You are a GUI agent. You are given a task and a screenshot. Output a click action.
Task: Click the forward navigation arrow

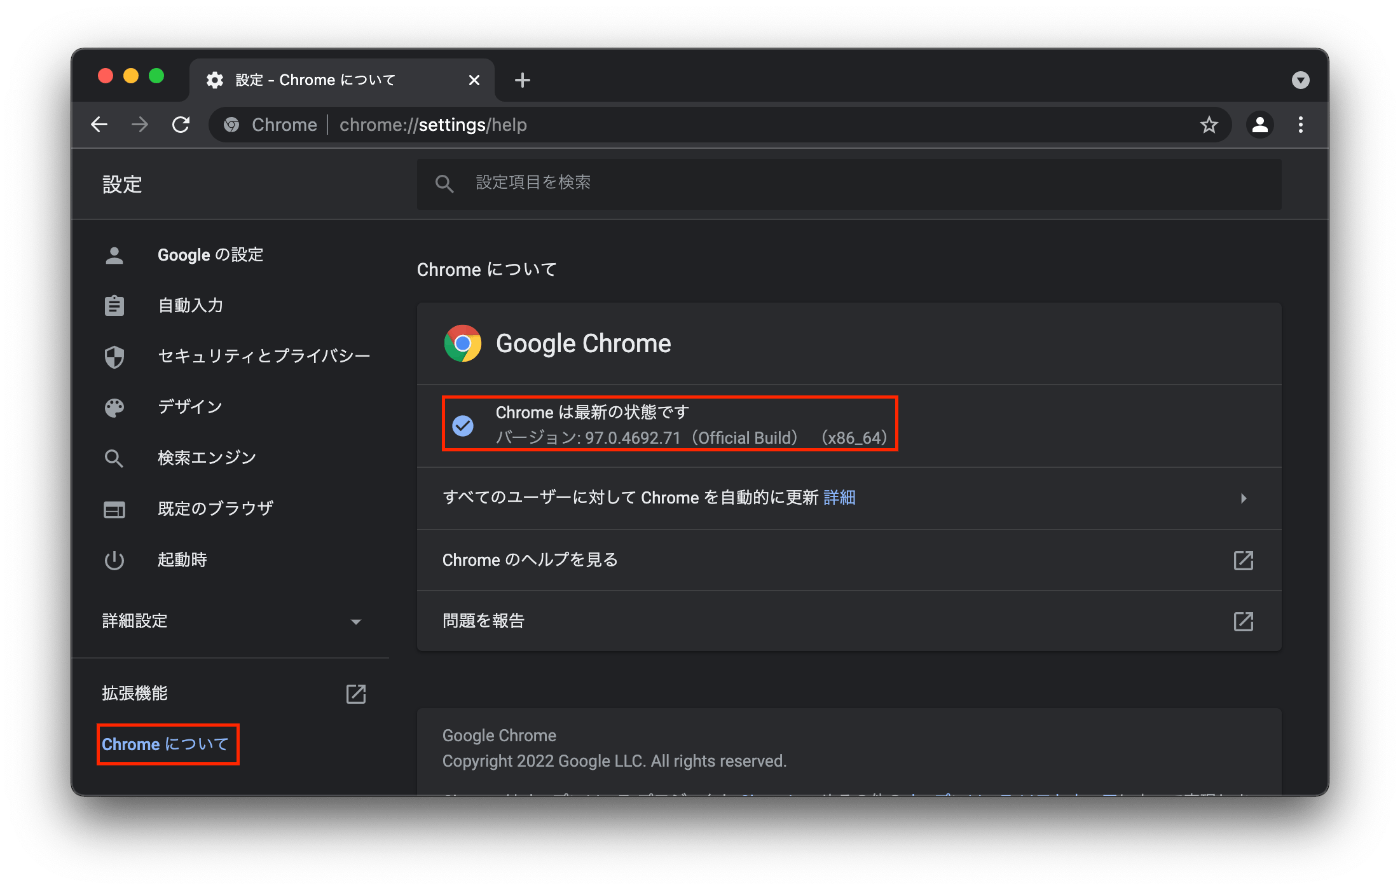tap(140, 124)
